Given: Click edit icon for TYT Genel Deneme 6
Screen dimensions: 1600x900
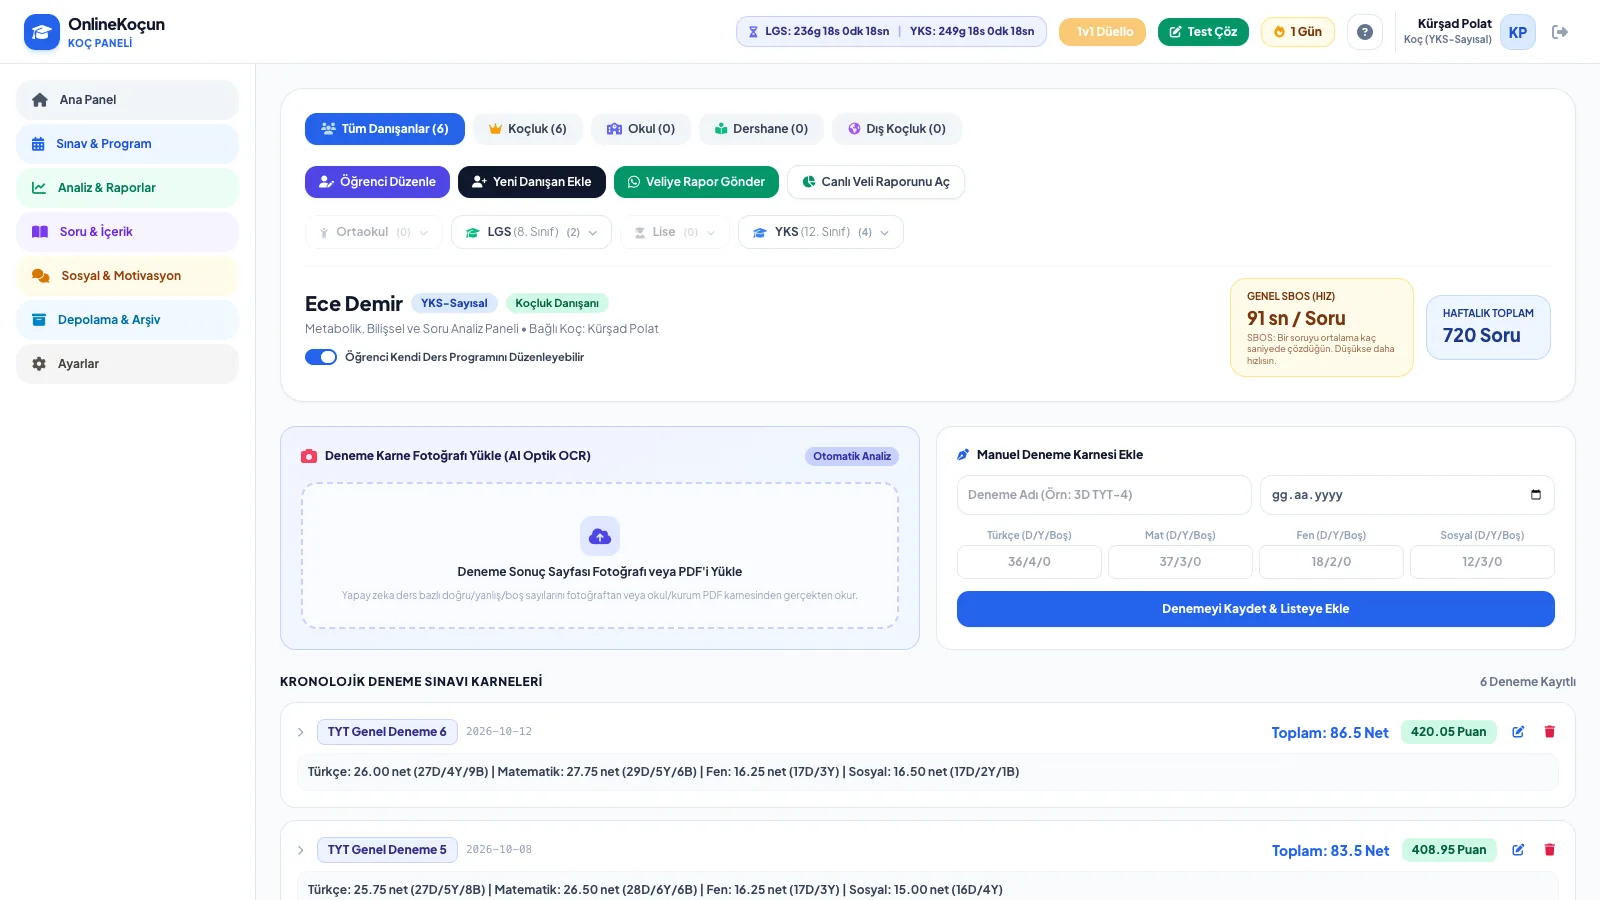Looking at the screenshot, I should pyautogui.click(x=1518, y=732).
